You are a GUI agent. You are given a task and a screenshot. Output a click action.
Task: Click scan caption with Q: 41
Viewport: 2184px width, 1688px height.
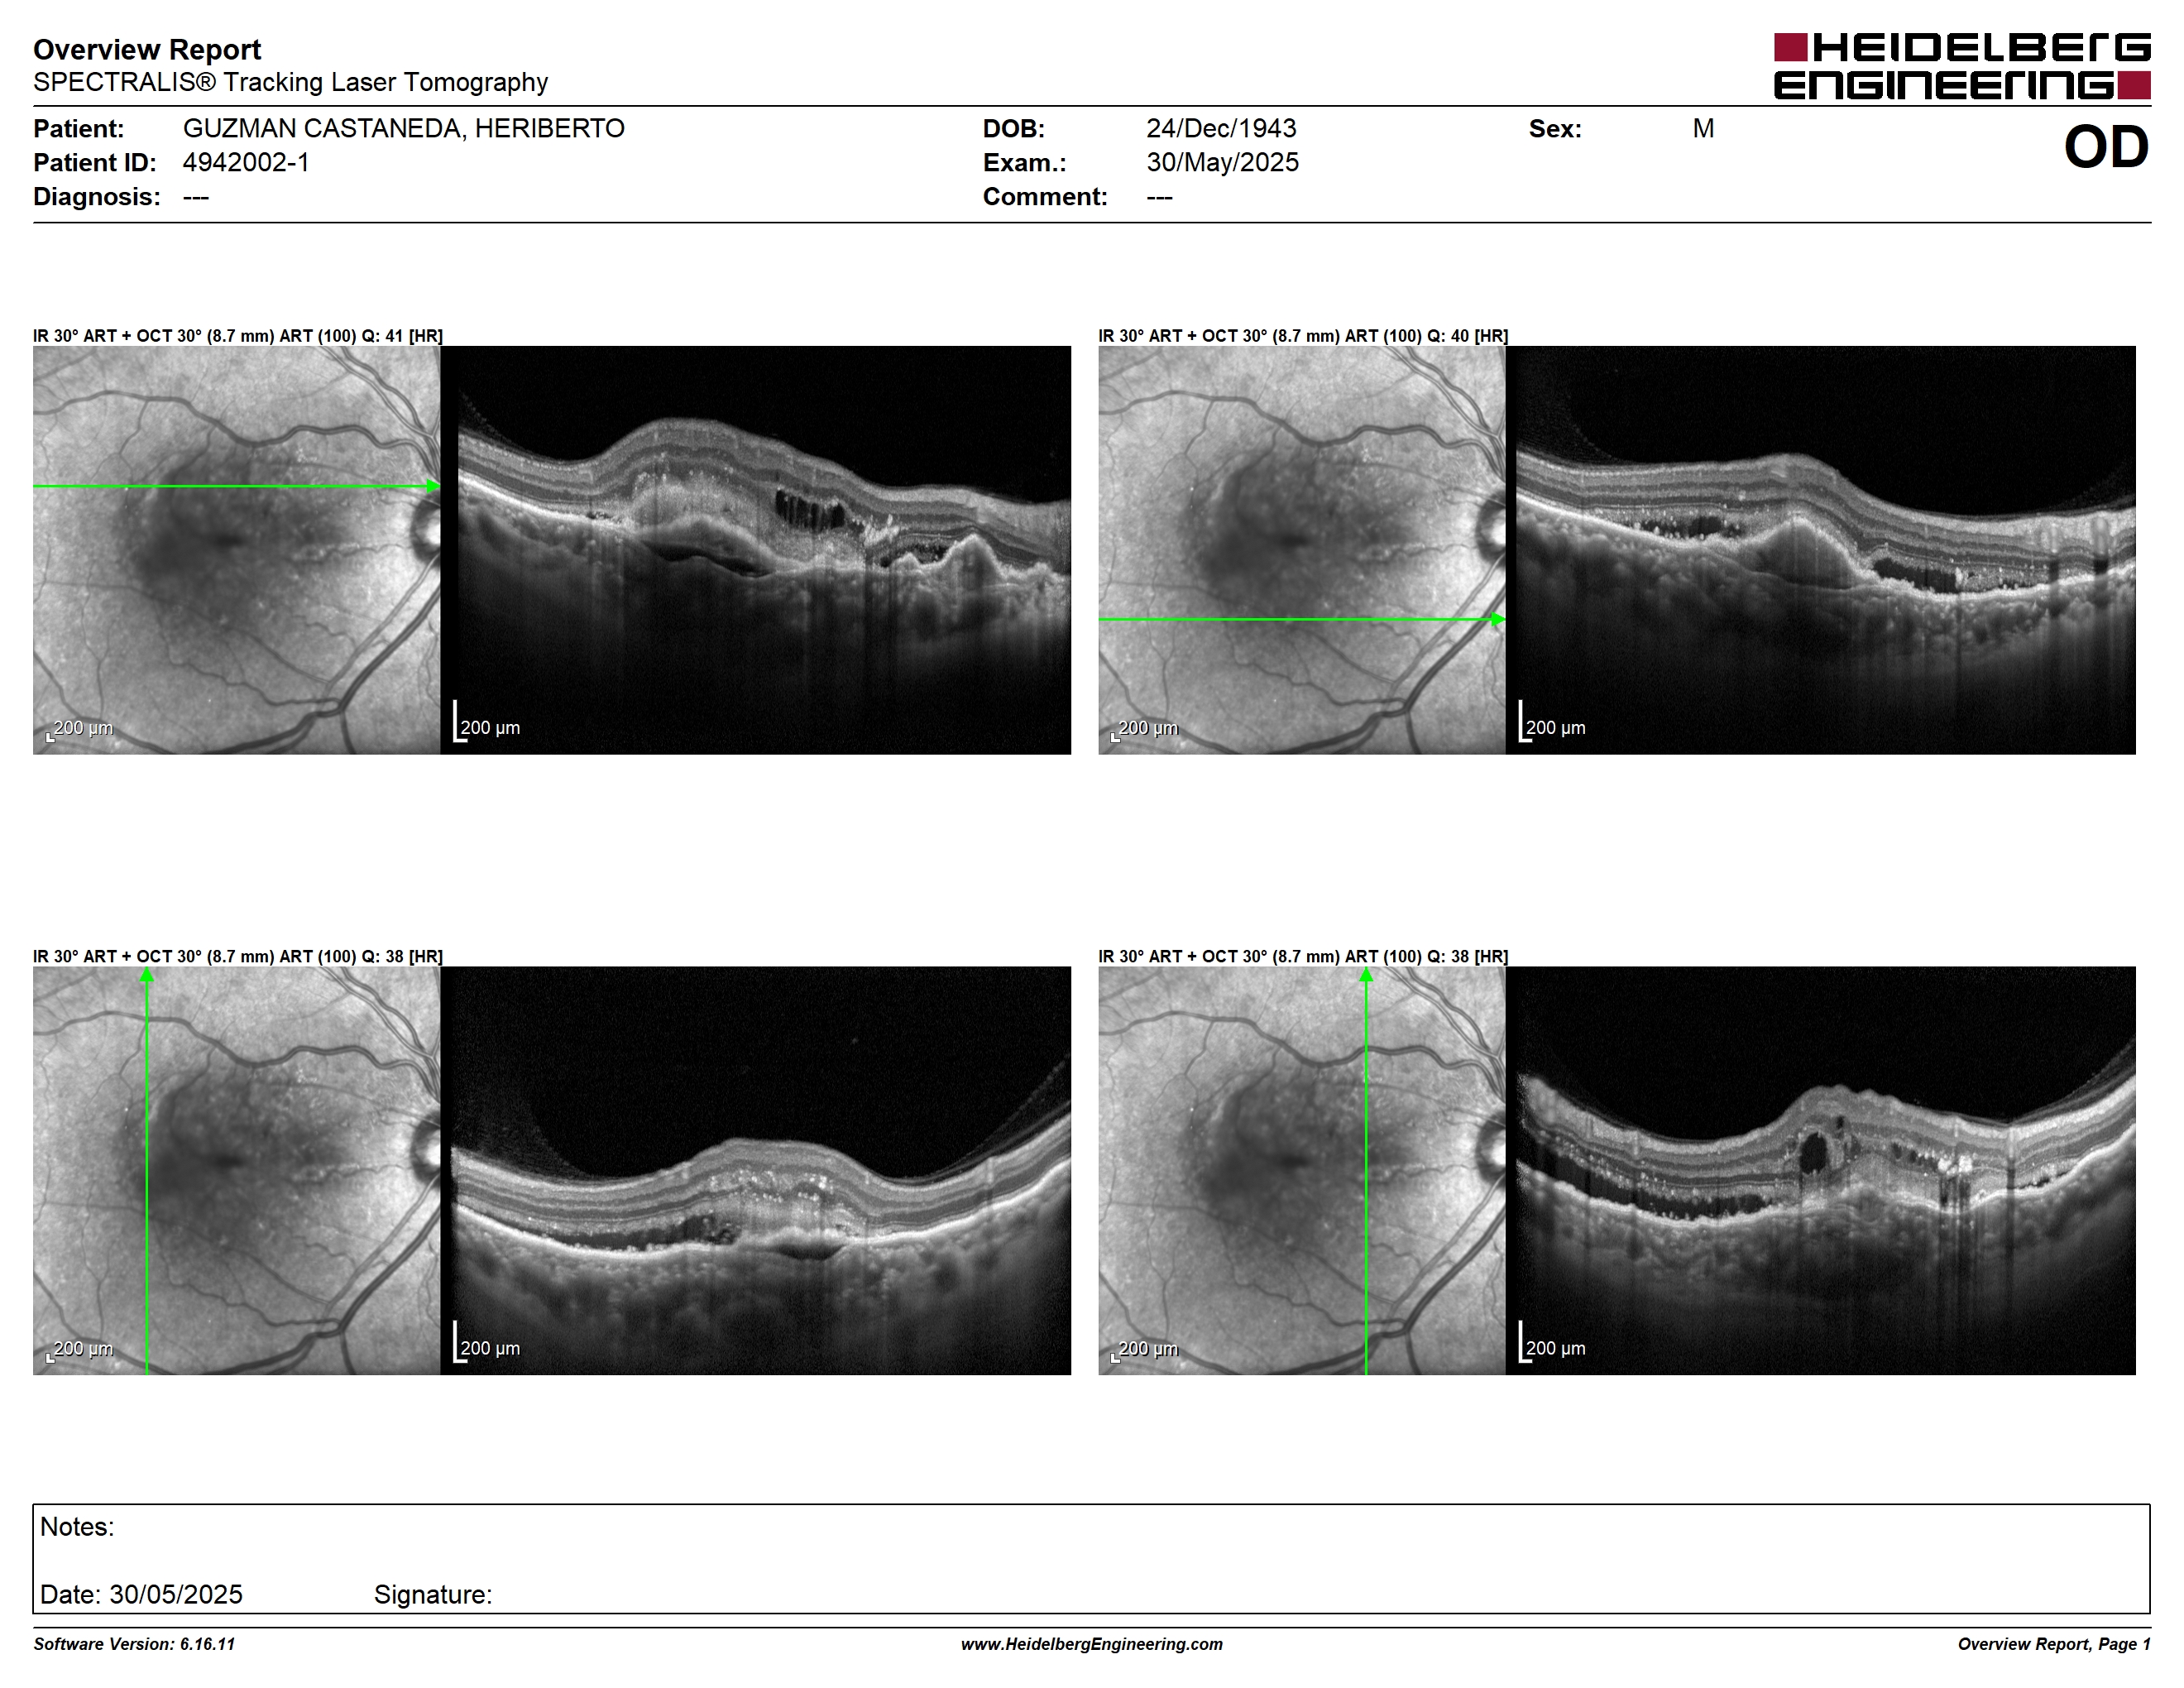(x=238, y=336)
